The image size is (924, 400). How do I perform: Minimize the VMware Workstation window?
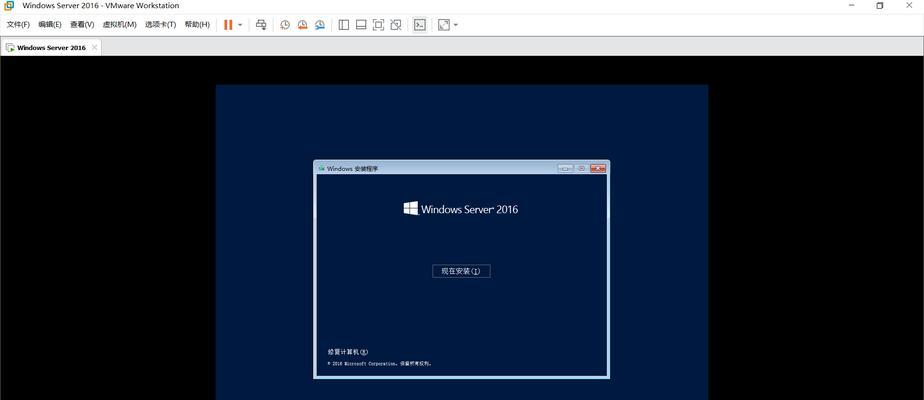852,5
